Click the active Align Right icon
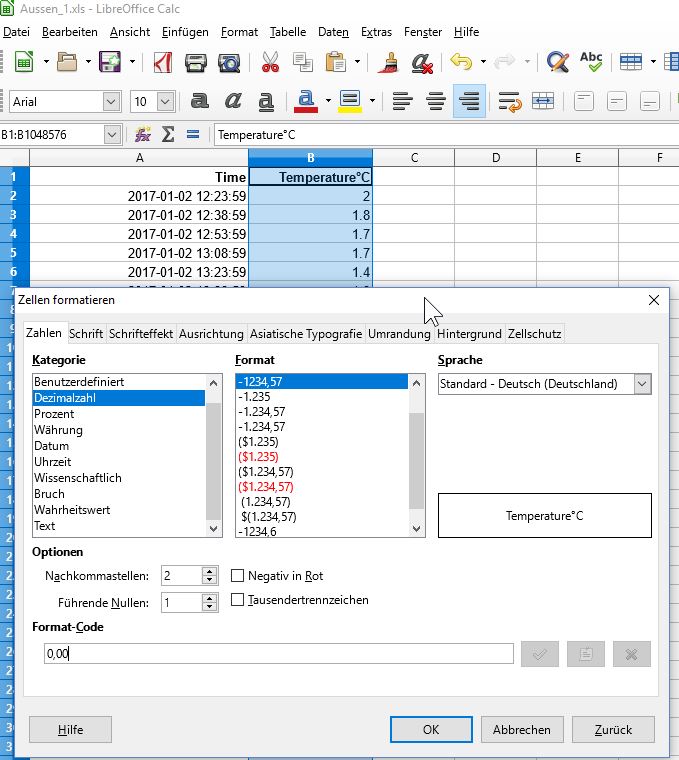 (469, 101)
